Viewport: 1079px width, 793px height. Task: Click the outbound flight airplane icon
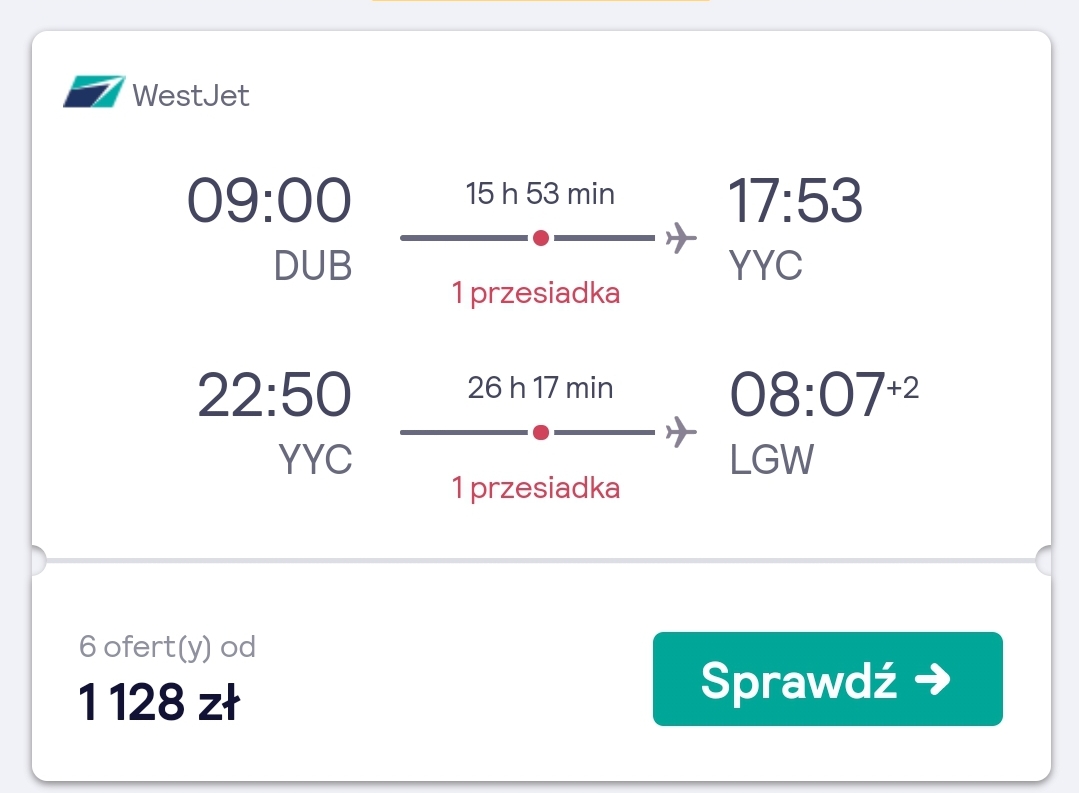pyautogui.click(x=681, y=238)
